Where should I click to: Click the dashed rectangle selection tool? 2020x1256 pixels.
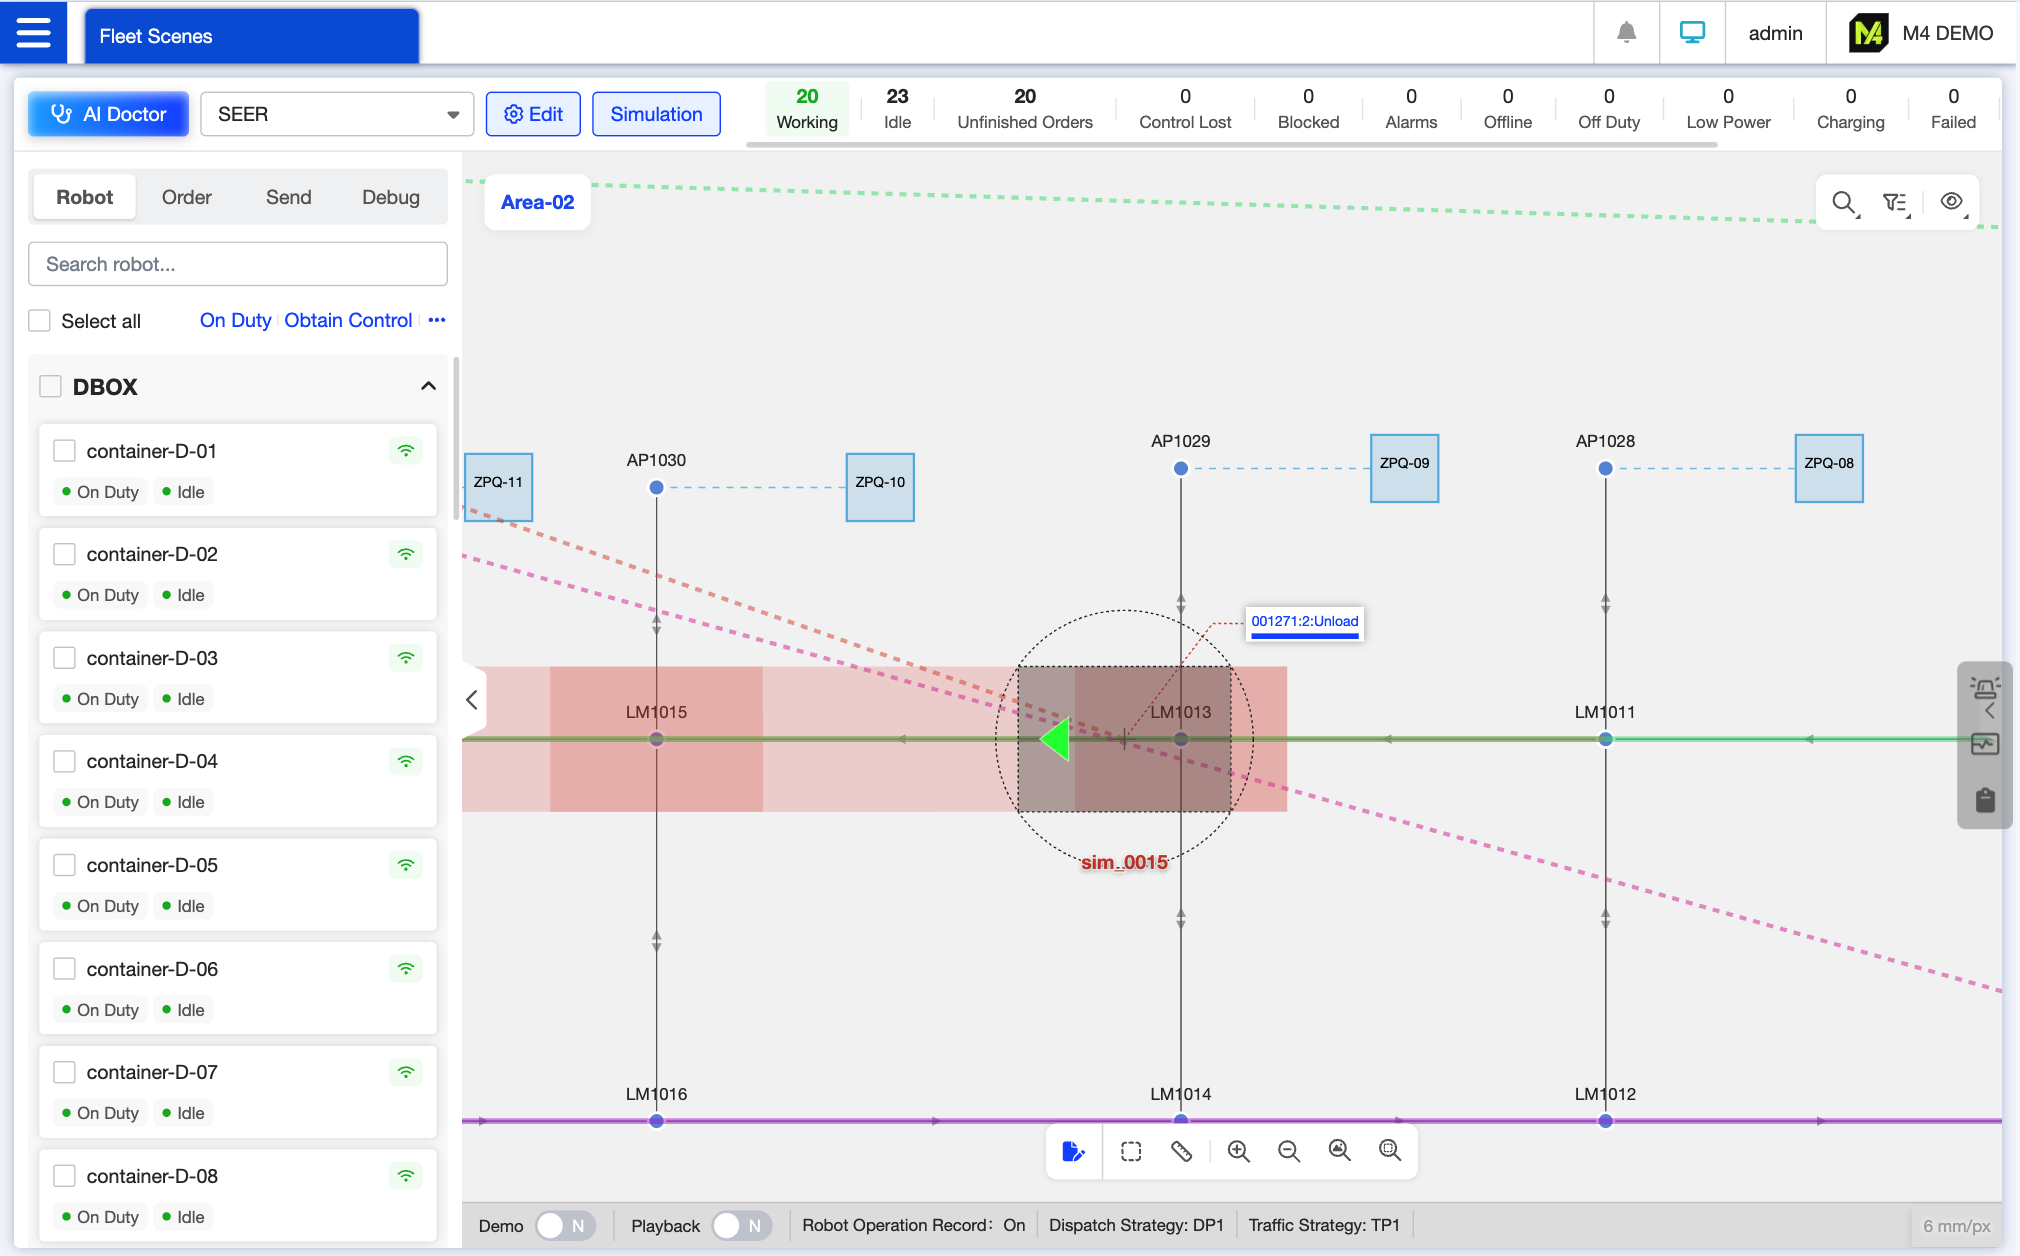tap(1131, 1151)
